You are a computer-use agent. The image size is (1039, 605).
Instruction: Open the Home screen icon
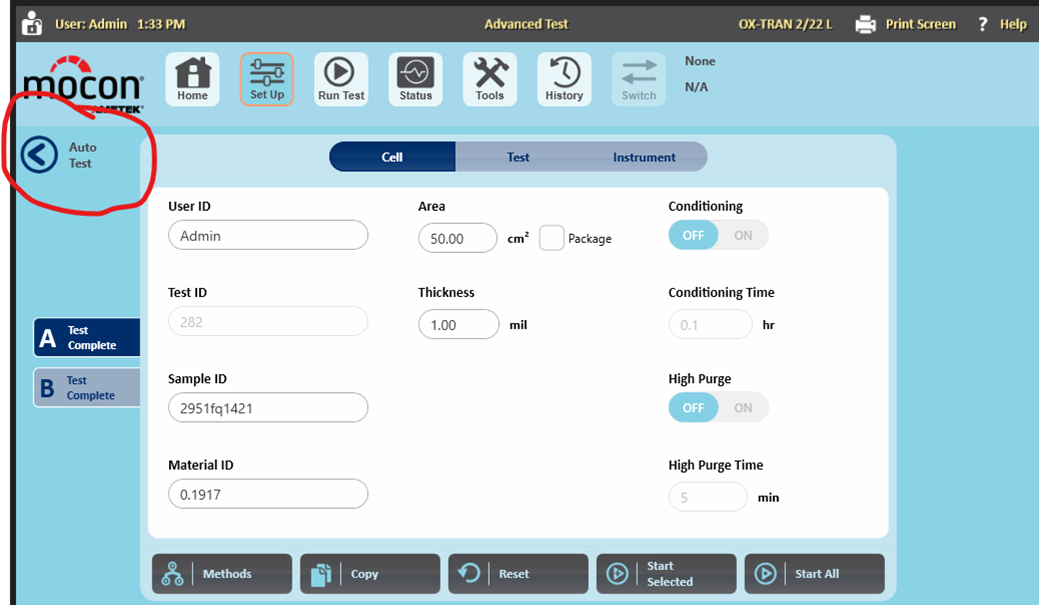(x=192, y=79)
